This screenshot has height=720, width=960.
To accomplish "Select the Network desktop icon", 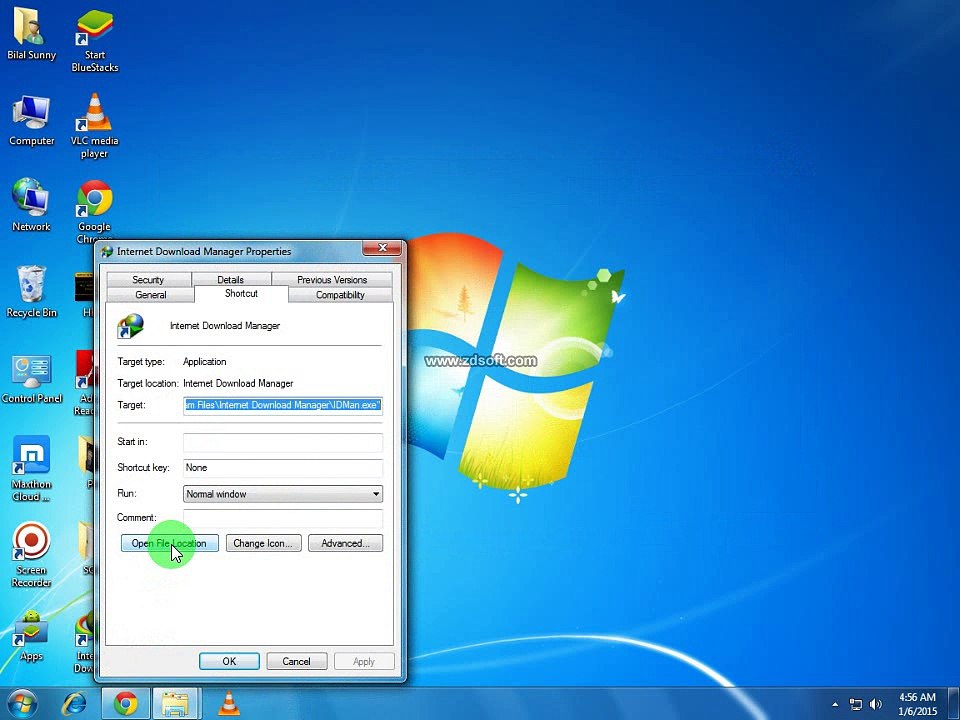I will click(31, 205).
